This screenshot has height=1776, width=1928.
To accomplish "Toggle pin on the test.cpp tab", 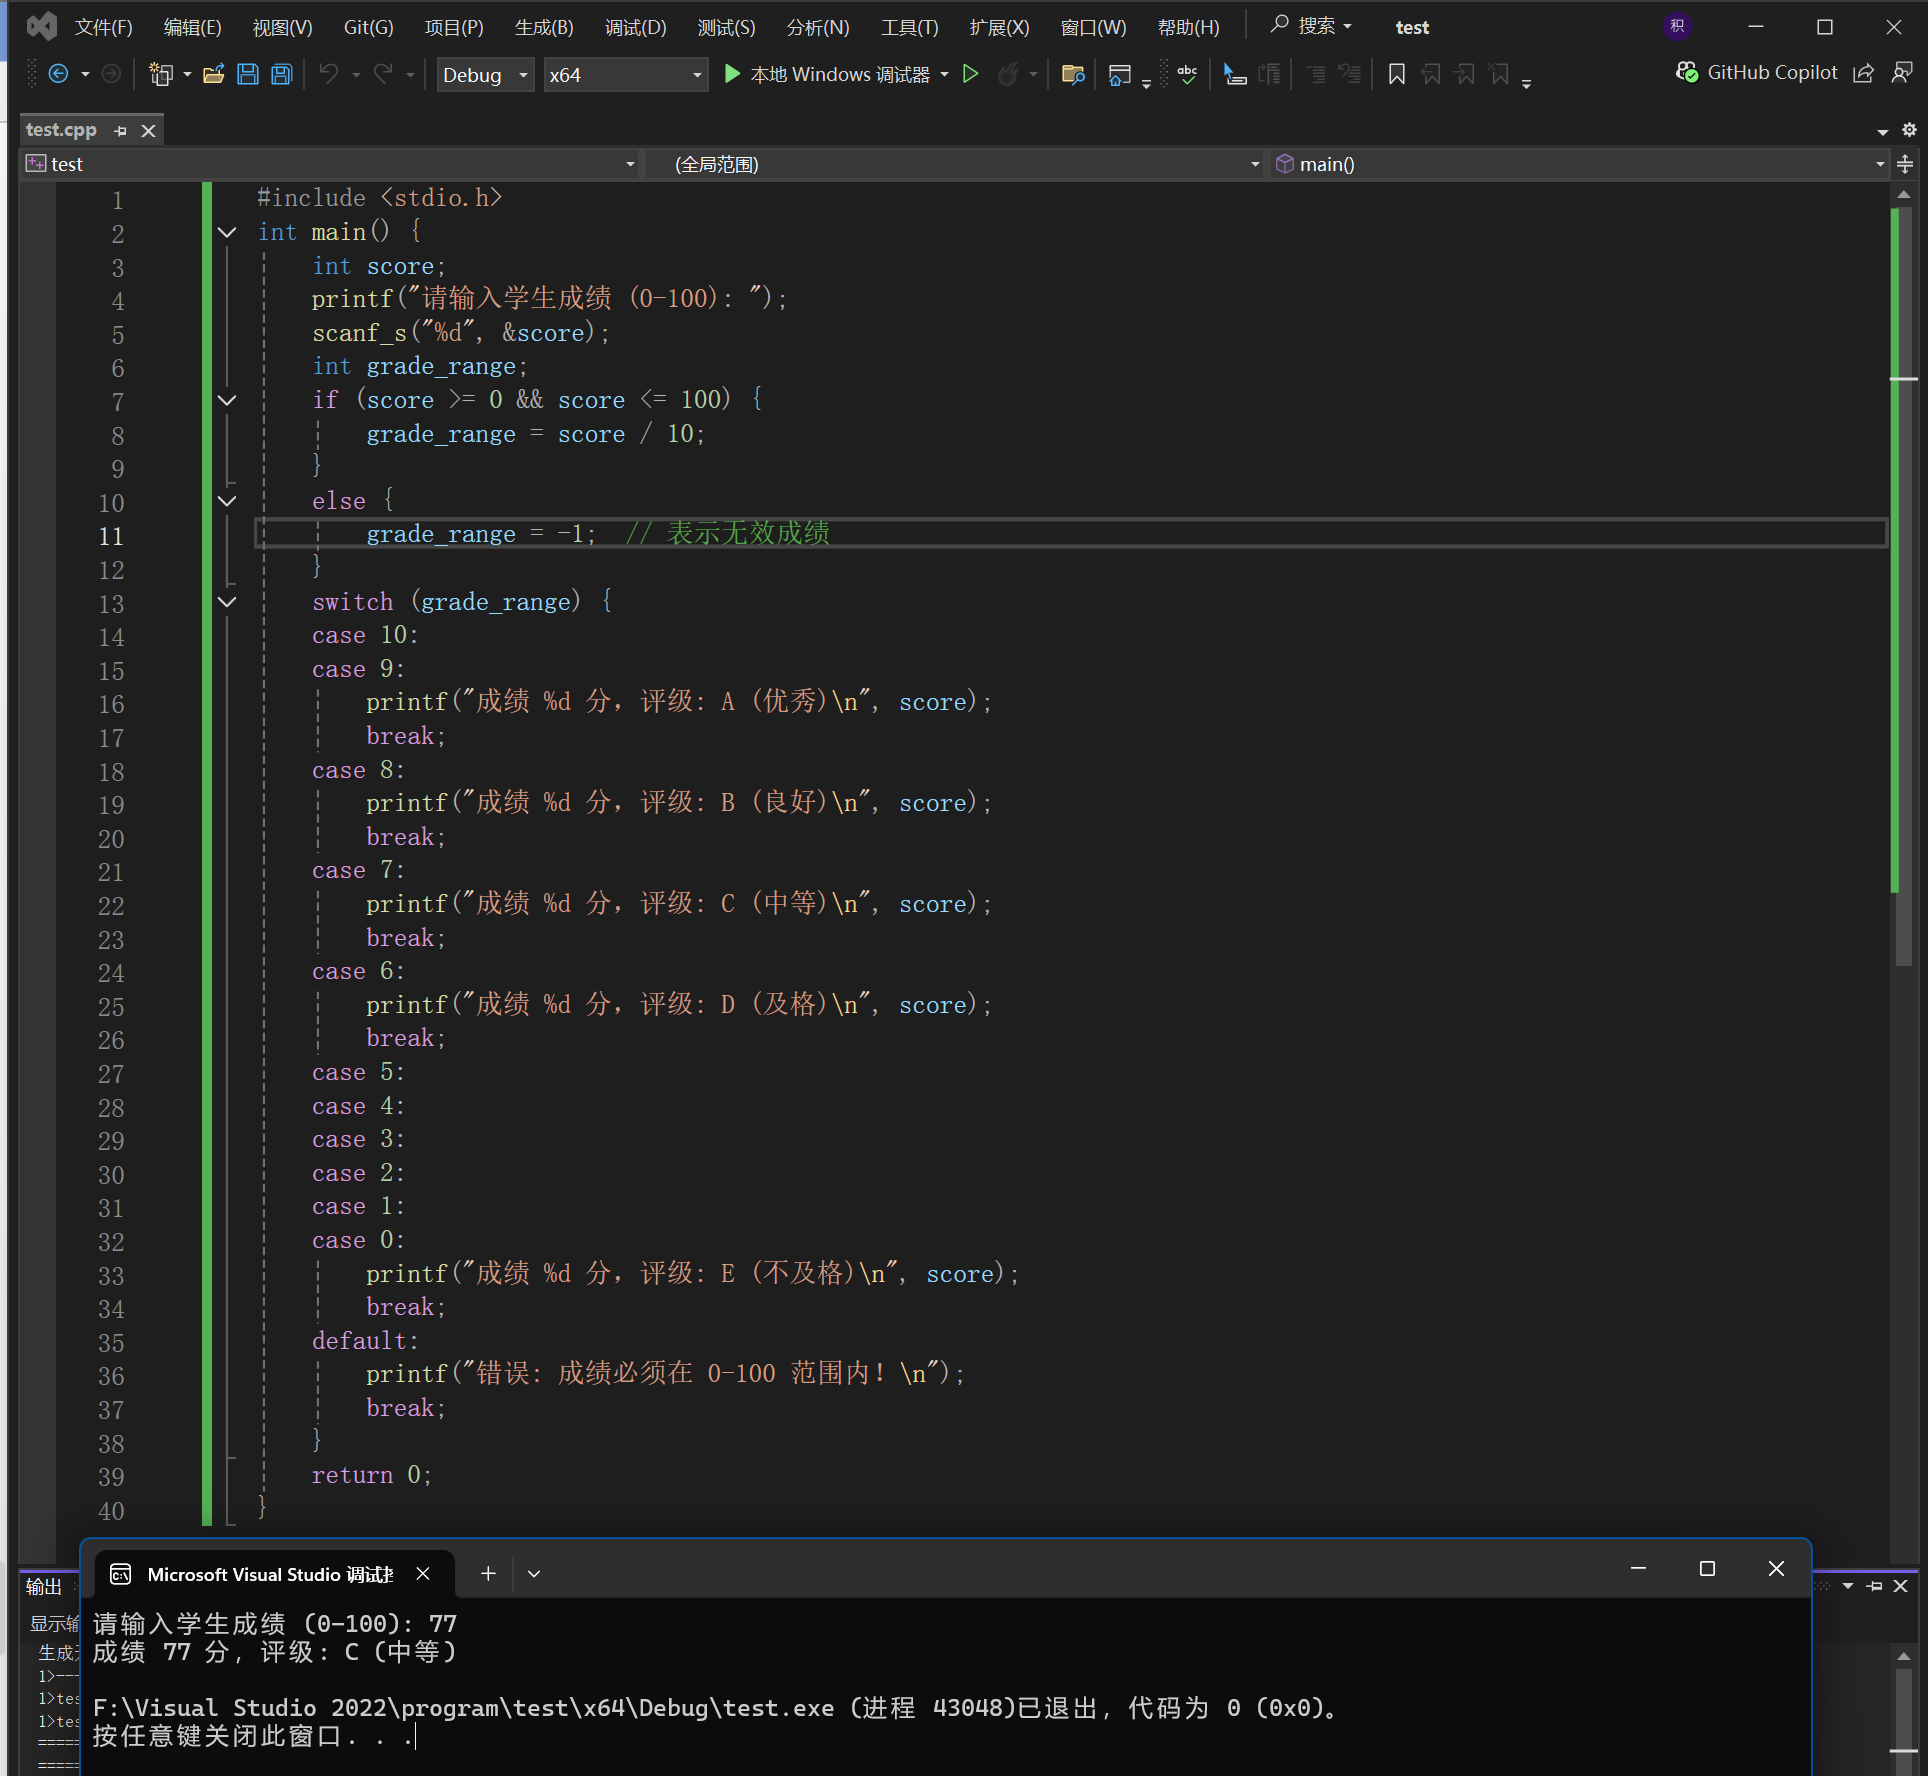I will click(x=121, y=130).
